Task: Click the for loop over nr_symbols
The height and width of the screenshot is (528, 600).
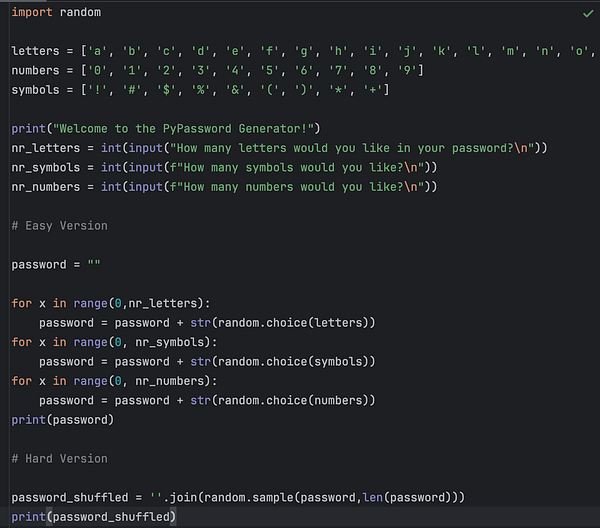Action: point(114,342)
